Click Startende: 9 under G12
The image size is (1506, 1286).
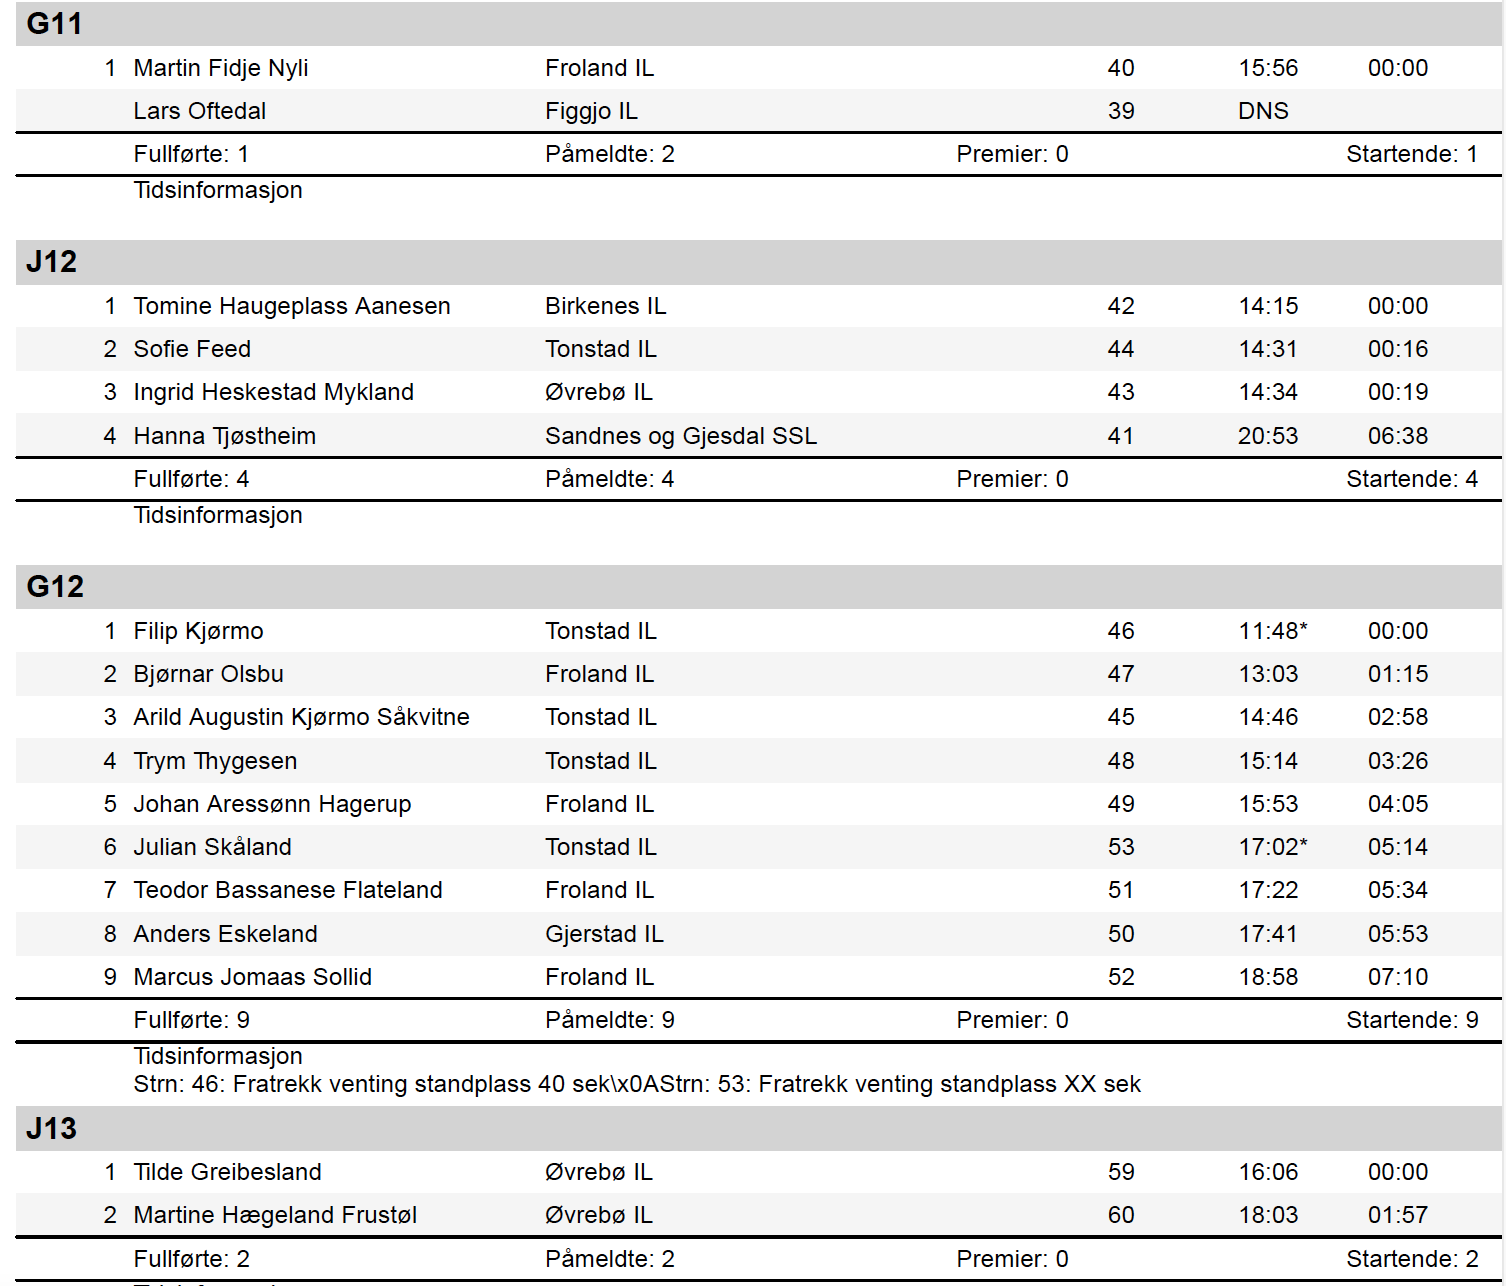pos(1412,1020)
